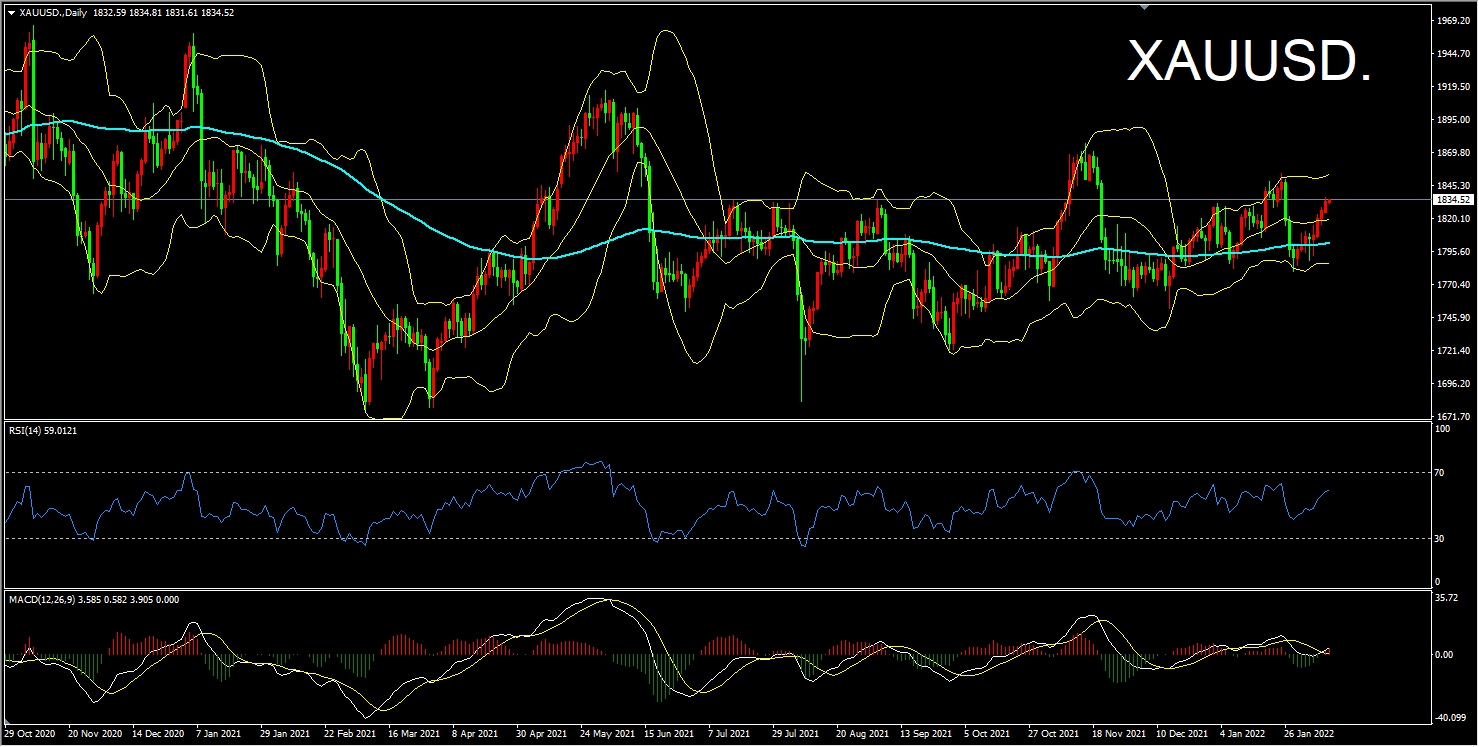The width and height of the screenshot is (1479, 747).
Task: Click the 1944.70 price scale label
Action: [x=1452, y=53]
